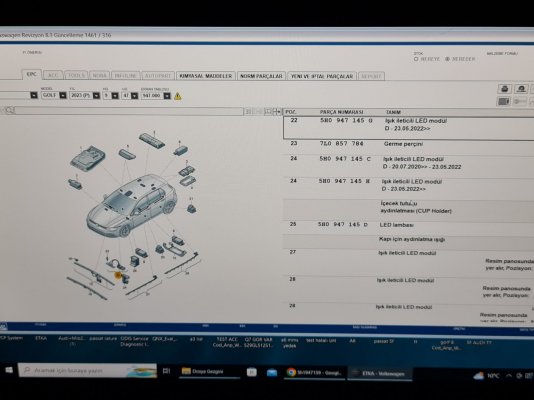This screenshot has width=534, height=400.
Task: Open the a3 ısı desktop shortcut
Action: point(196,339)
